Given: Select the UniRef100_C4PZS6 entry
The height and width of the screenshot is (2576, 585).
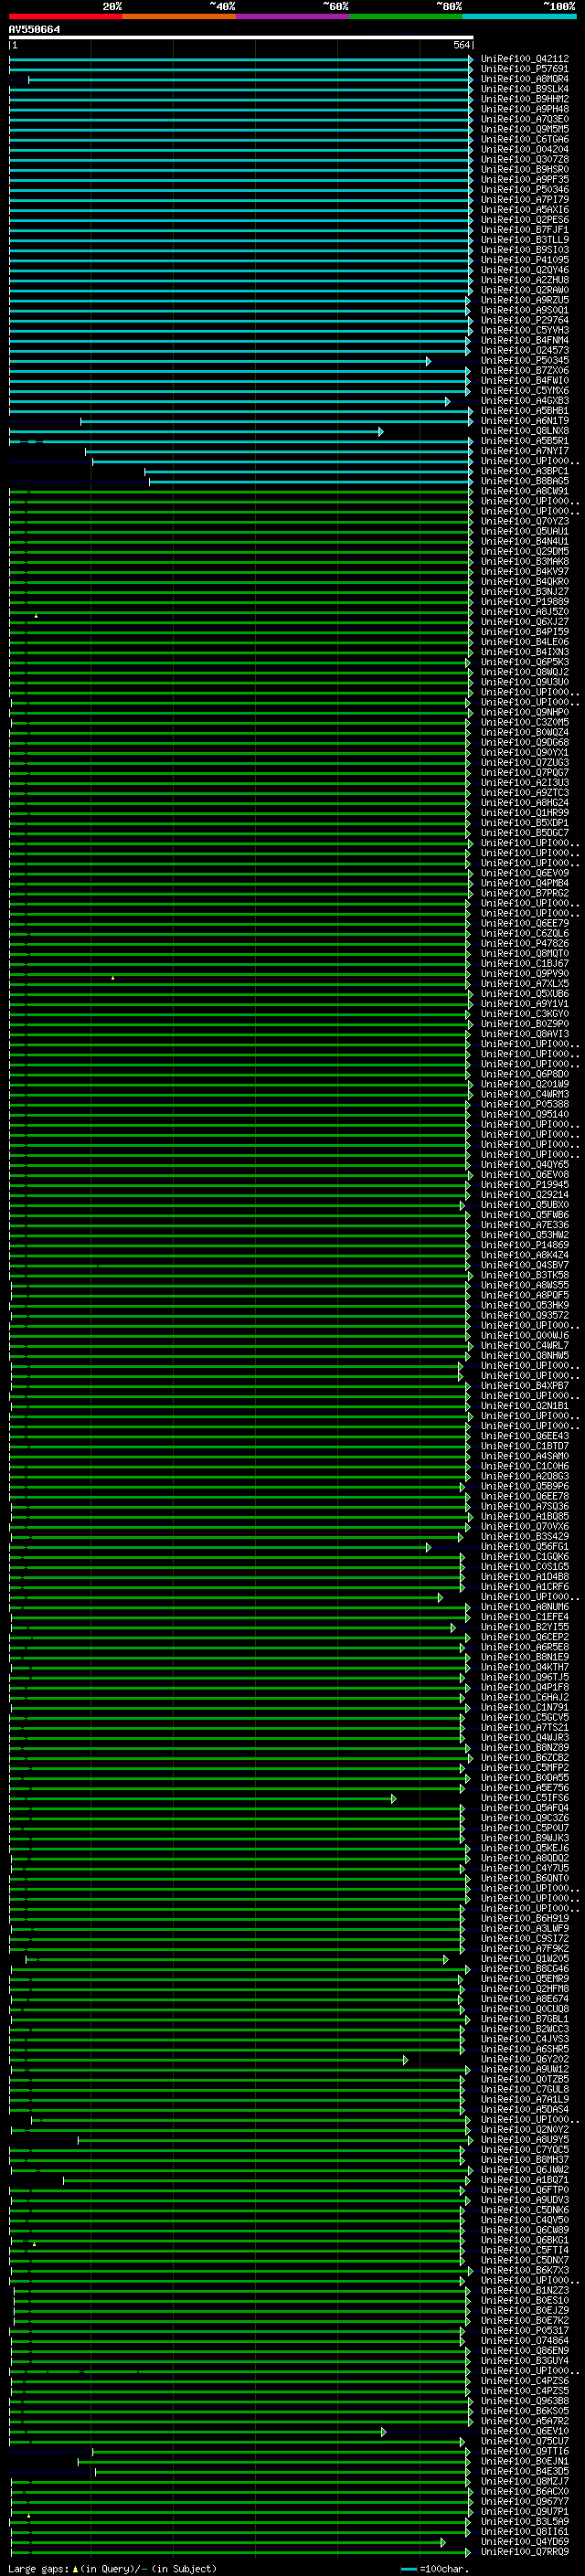Looking at the screenshot, I should pos(524,2381).
